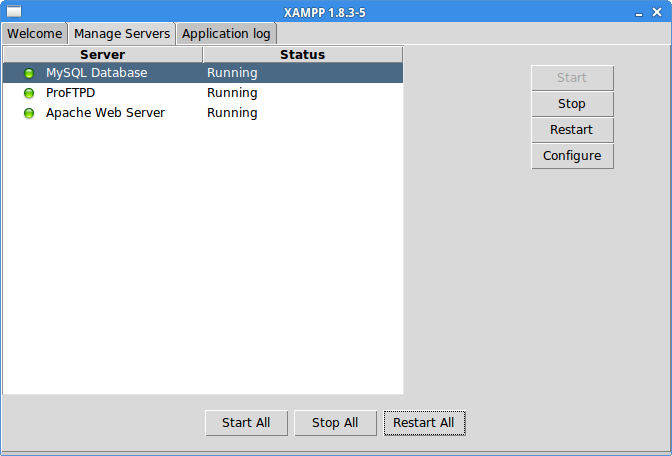Click green status indicator for ProFTPD
Screen dimensions: 672x456
tap(29, 93)
